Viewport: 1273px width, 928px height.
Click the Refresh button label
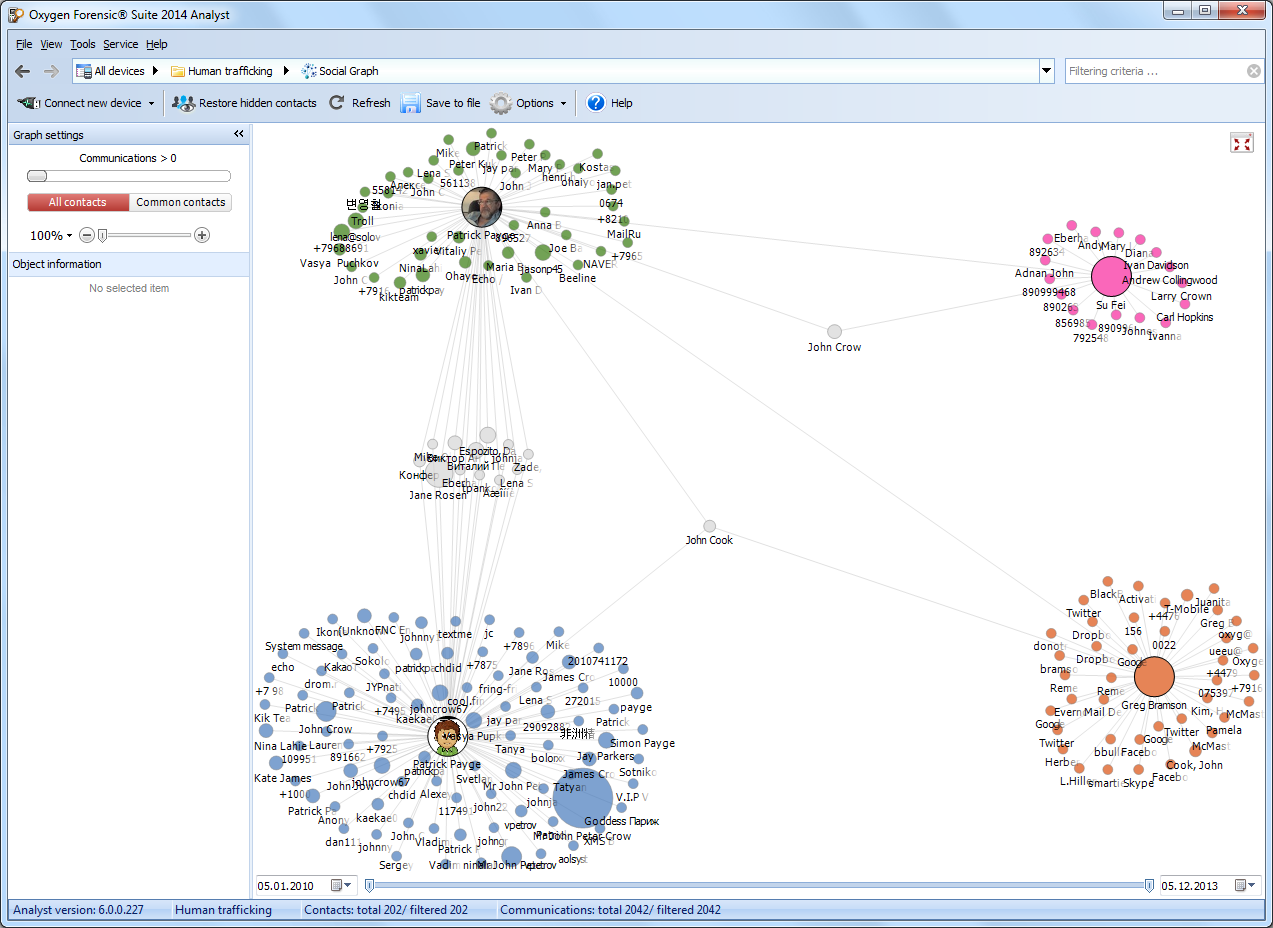(x=371, y=103)
